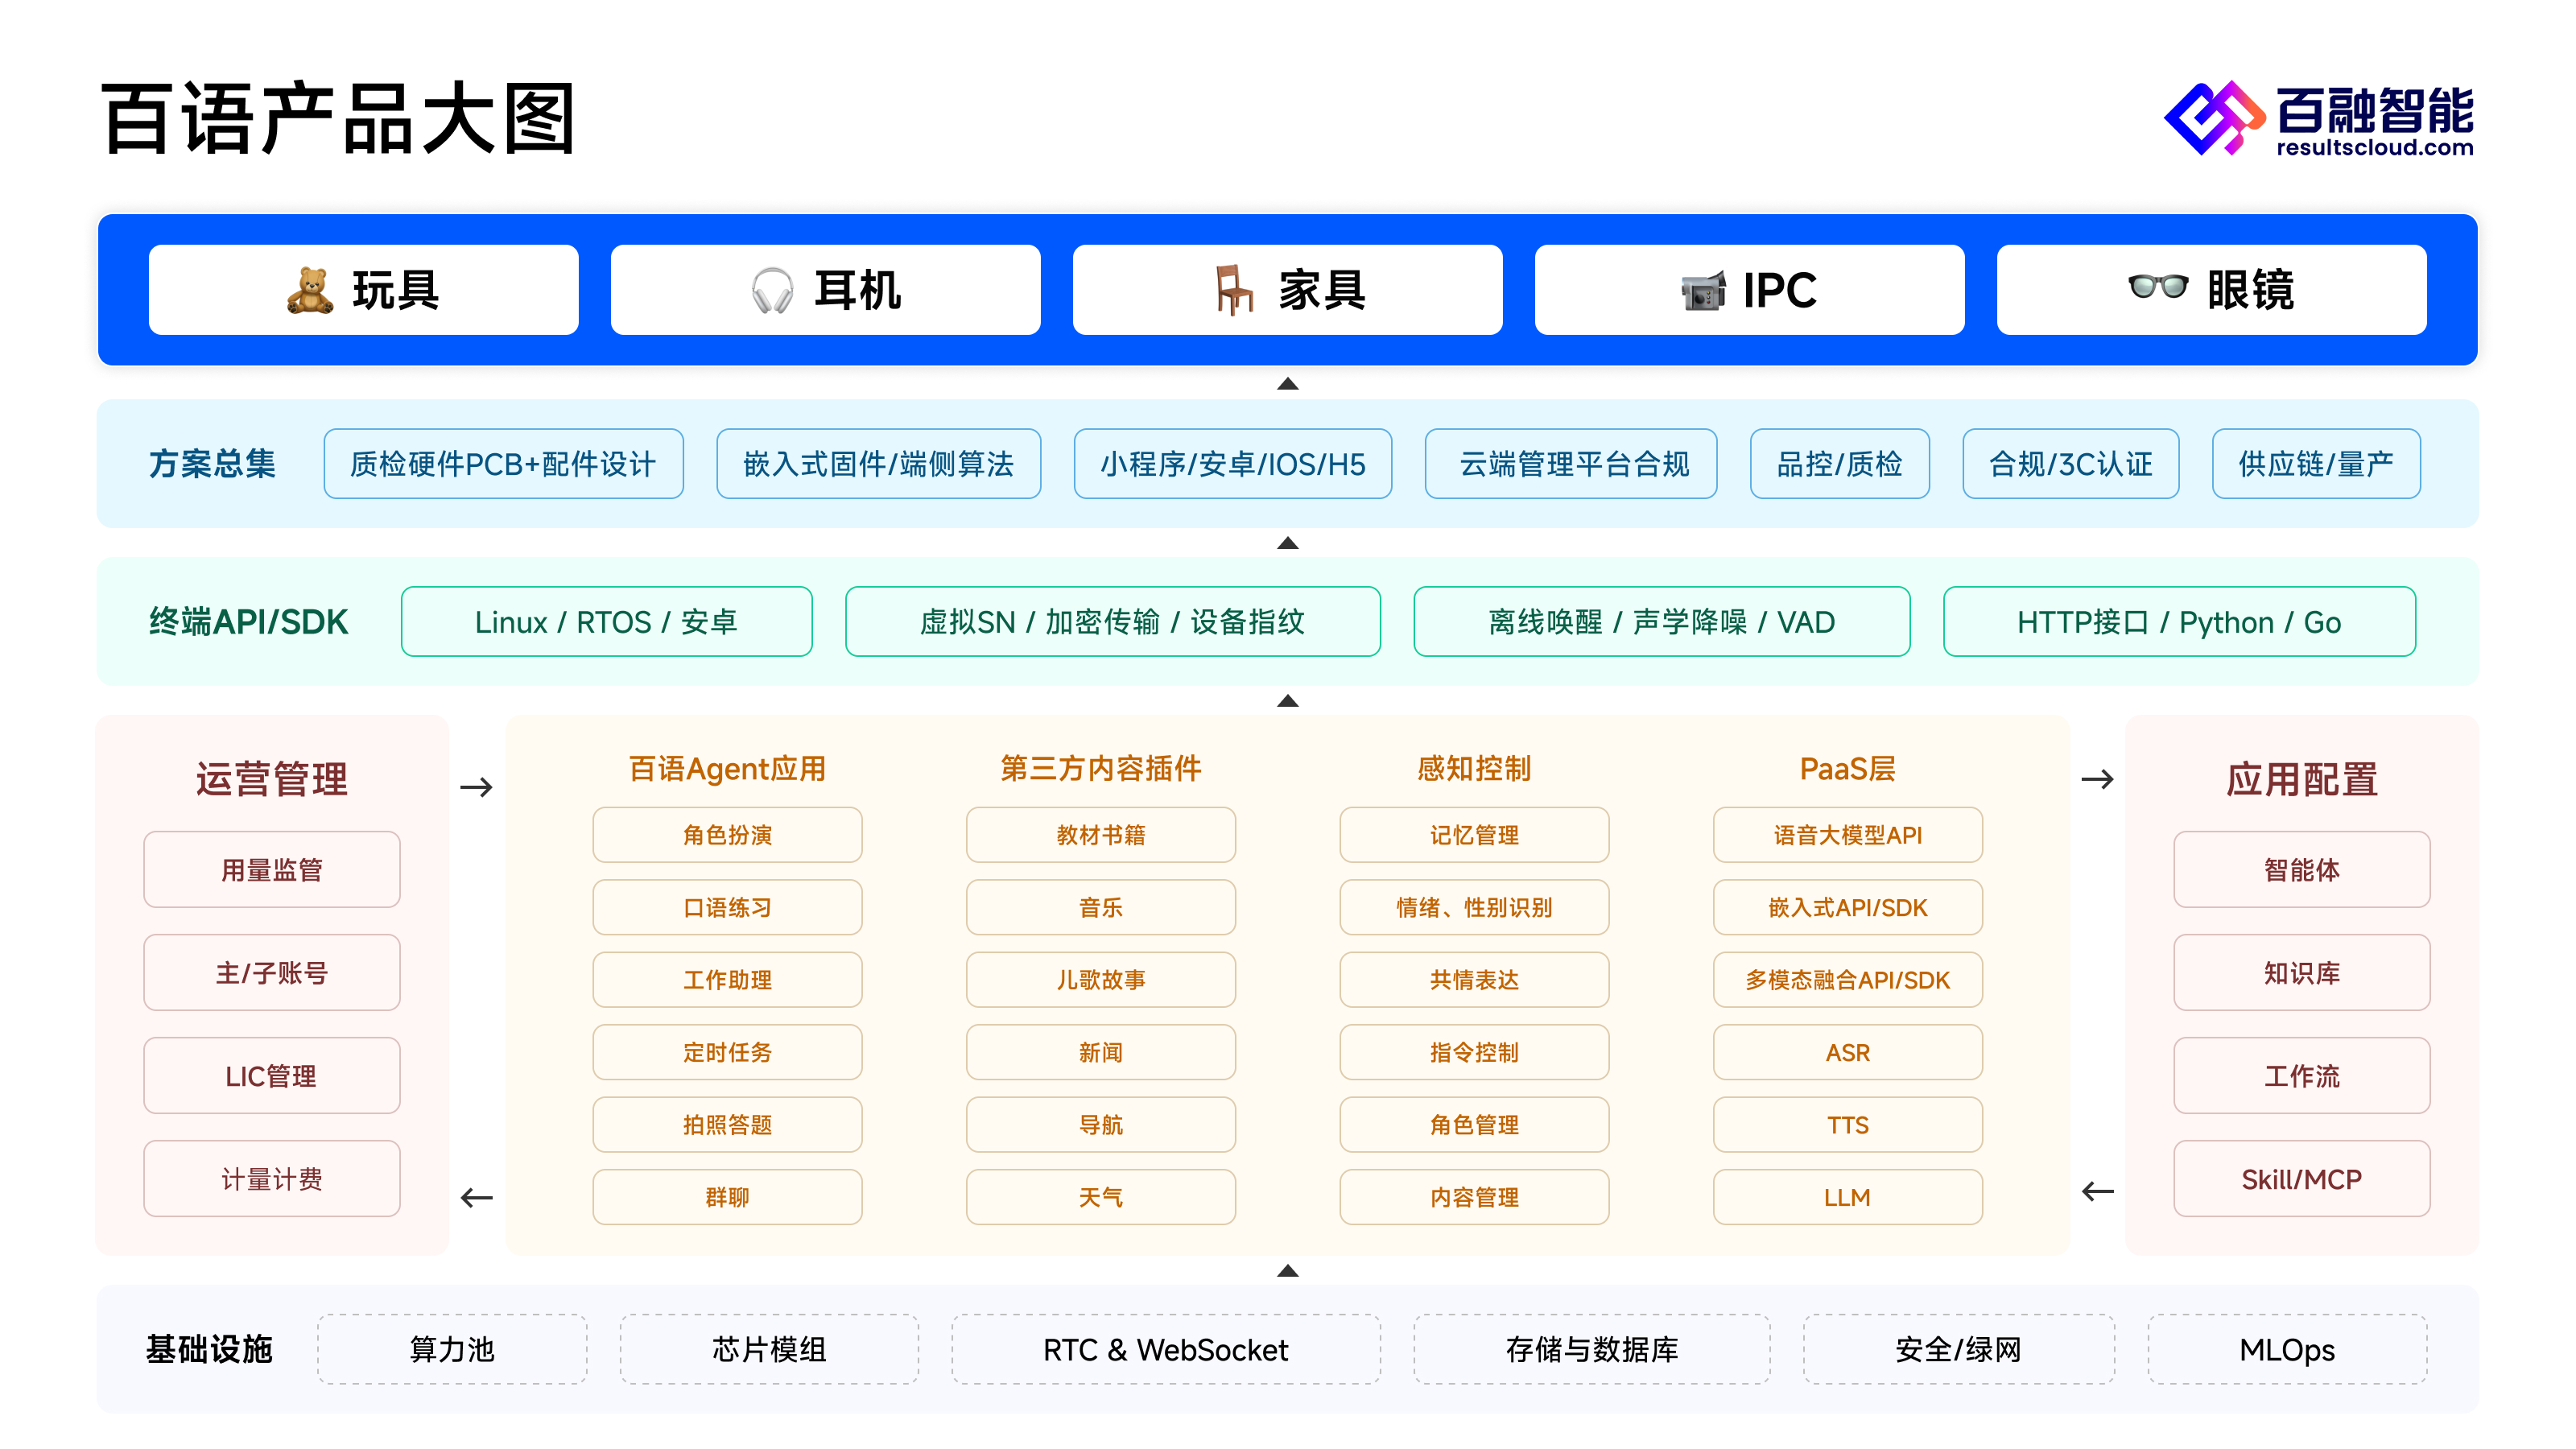Click 算力池 infrastructure box
The width and height of the screenshot is (2576, 1449).
coord(453,1350)
